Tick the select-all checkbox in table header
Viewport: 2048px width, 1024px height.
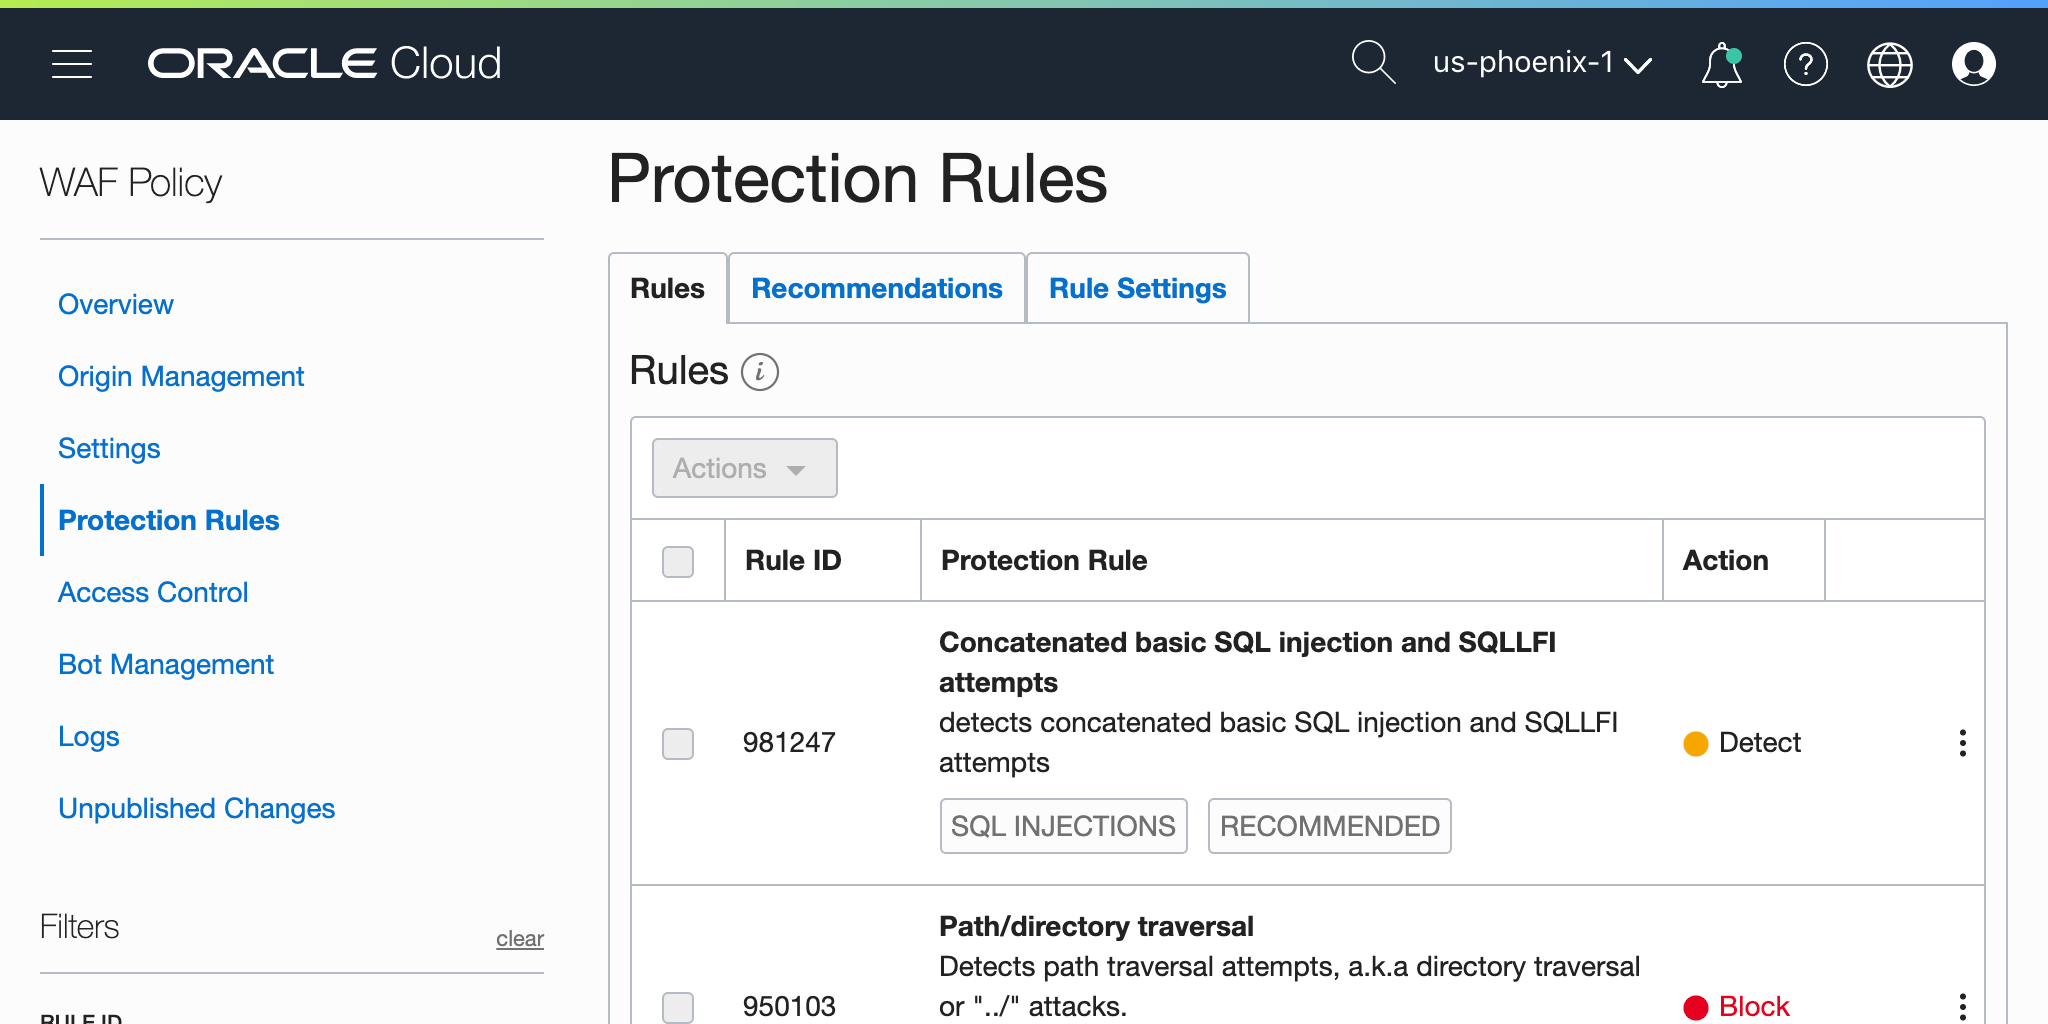678,561
